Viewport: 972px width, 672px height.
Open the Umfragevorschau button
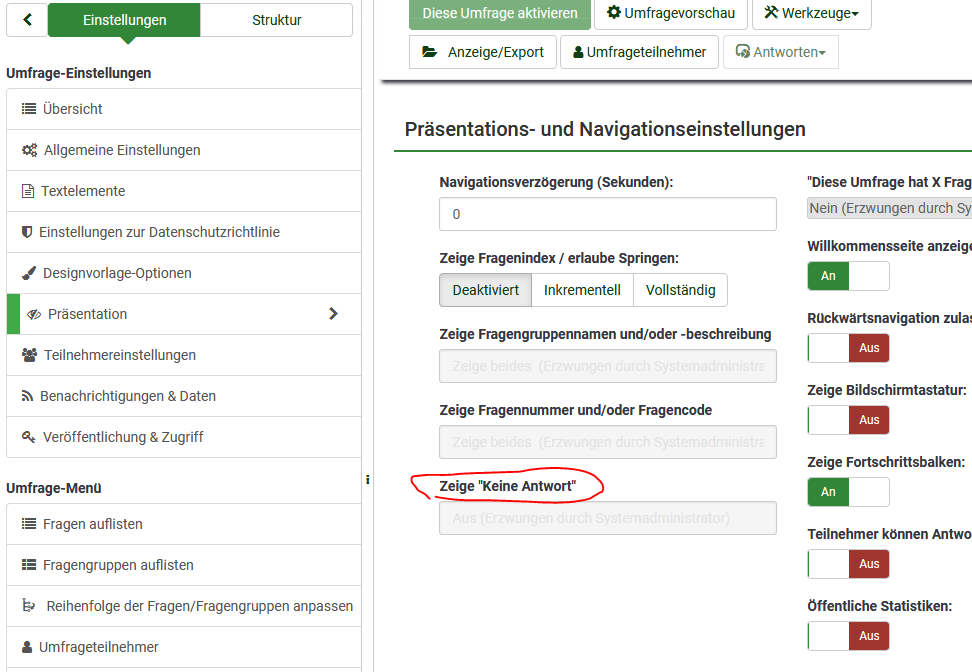(x=671, y=13)
